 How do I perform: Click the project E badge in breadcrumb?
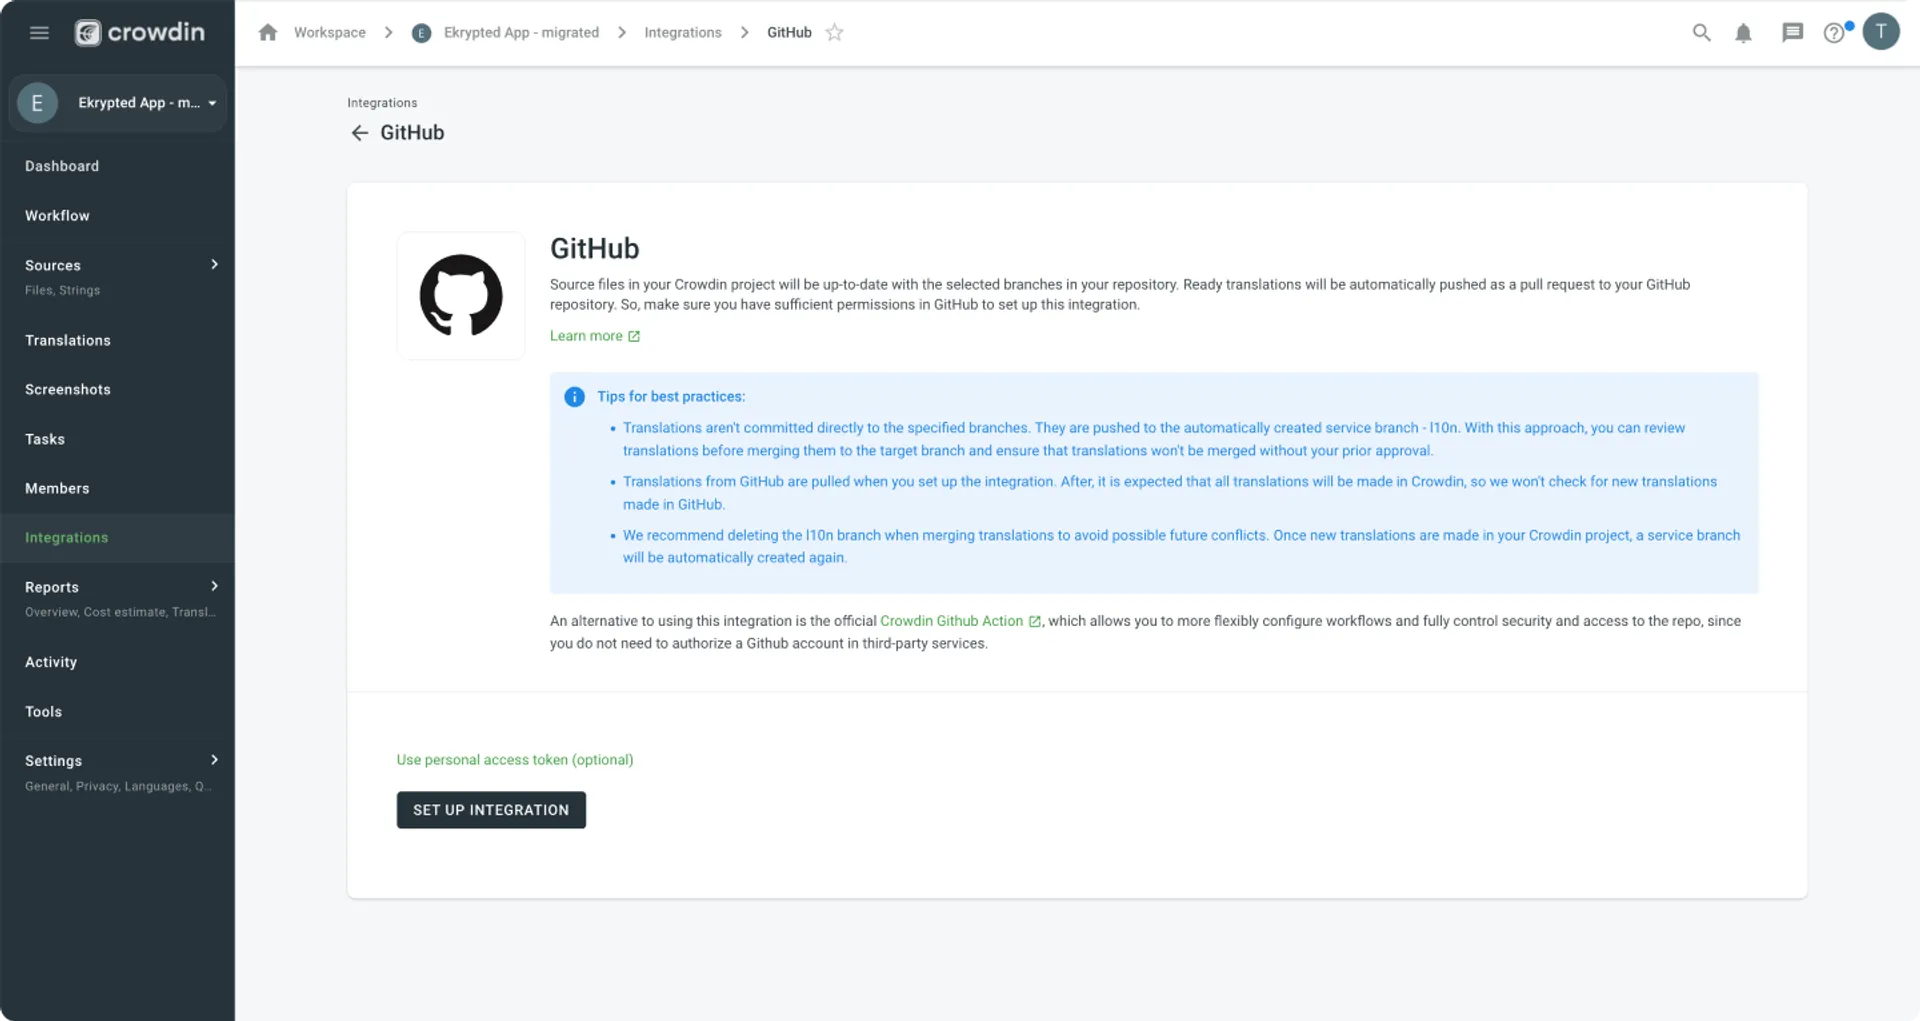[x=422, y=33]
